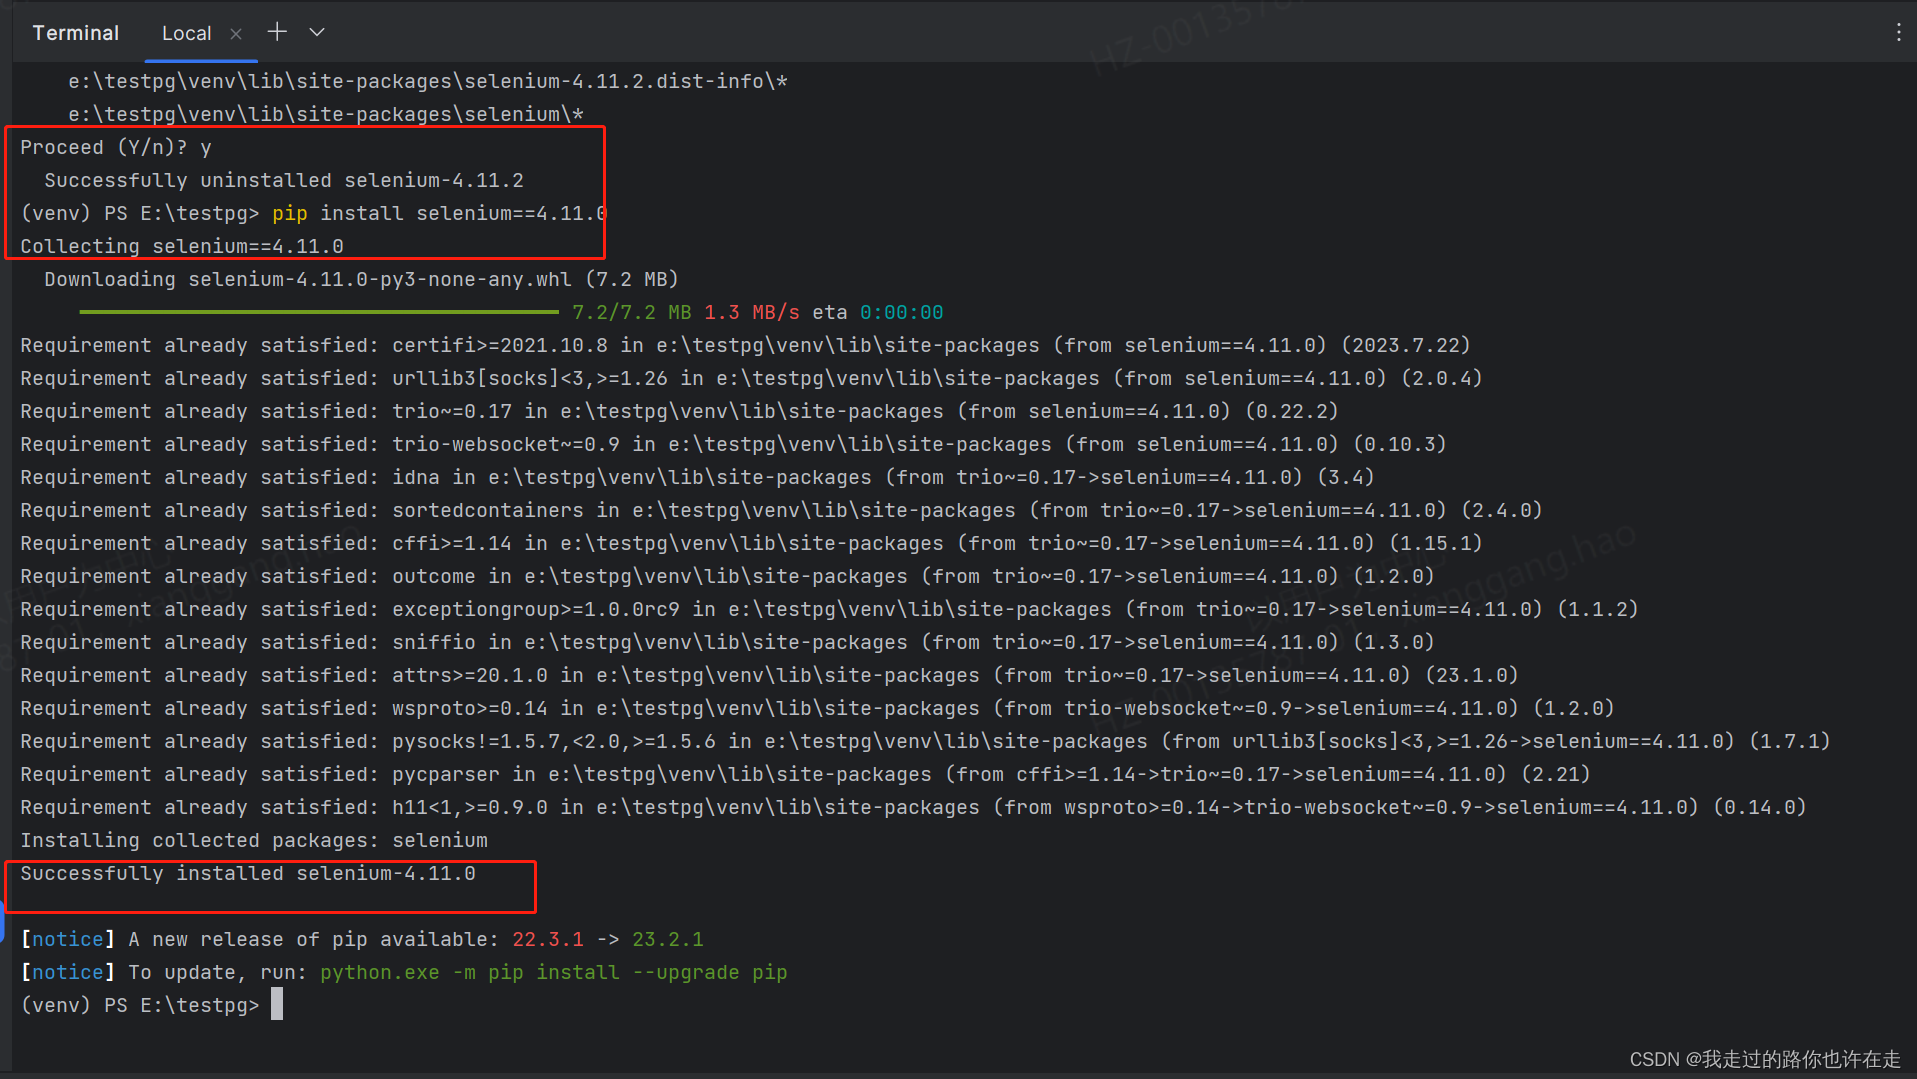Click the 'site-packages\selenium\*' path line
The width and height of the screenshot is (1917, 1079).
click(x=326, y=114)
